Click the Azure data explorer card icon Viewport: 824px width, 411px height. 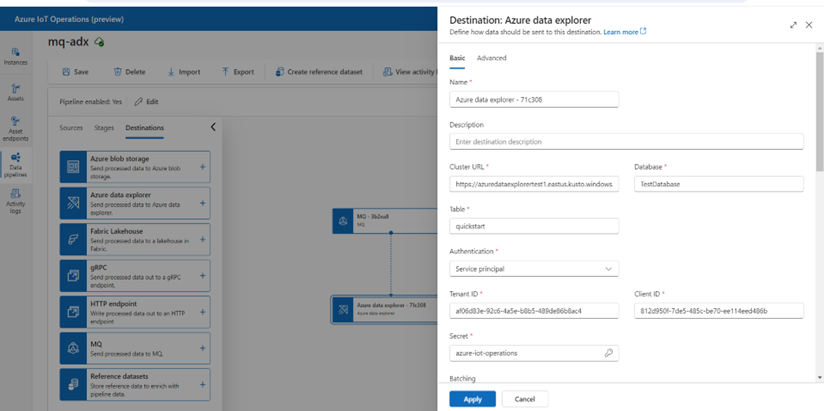(73, 203)
